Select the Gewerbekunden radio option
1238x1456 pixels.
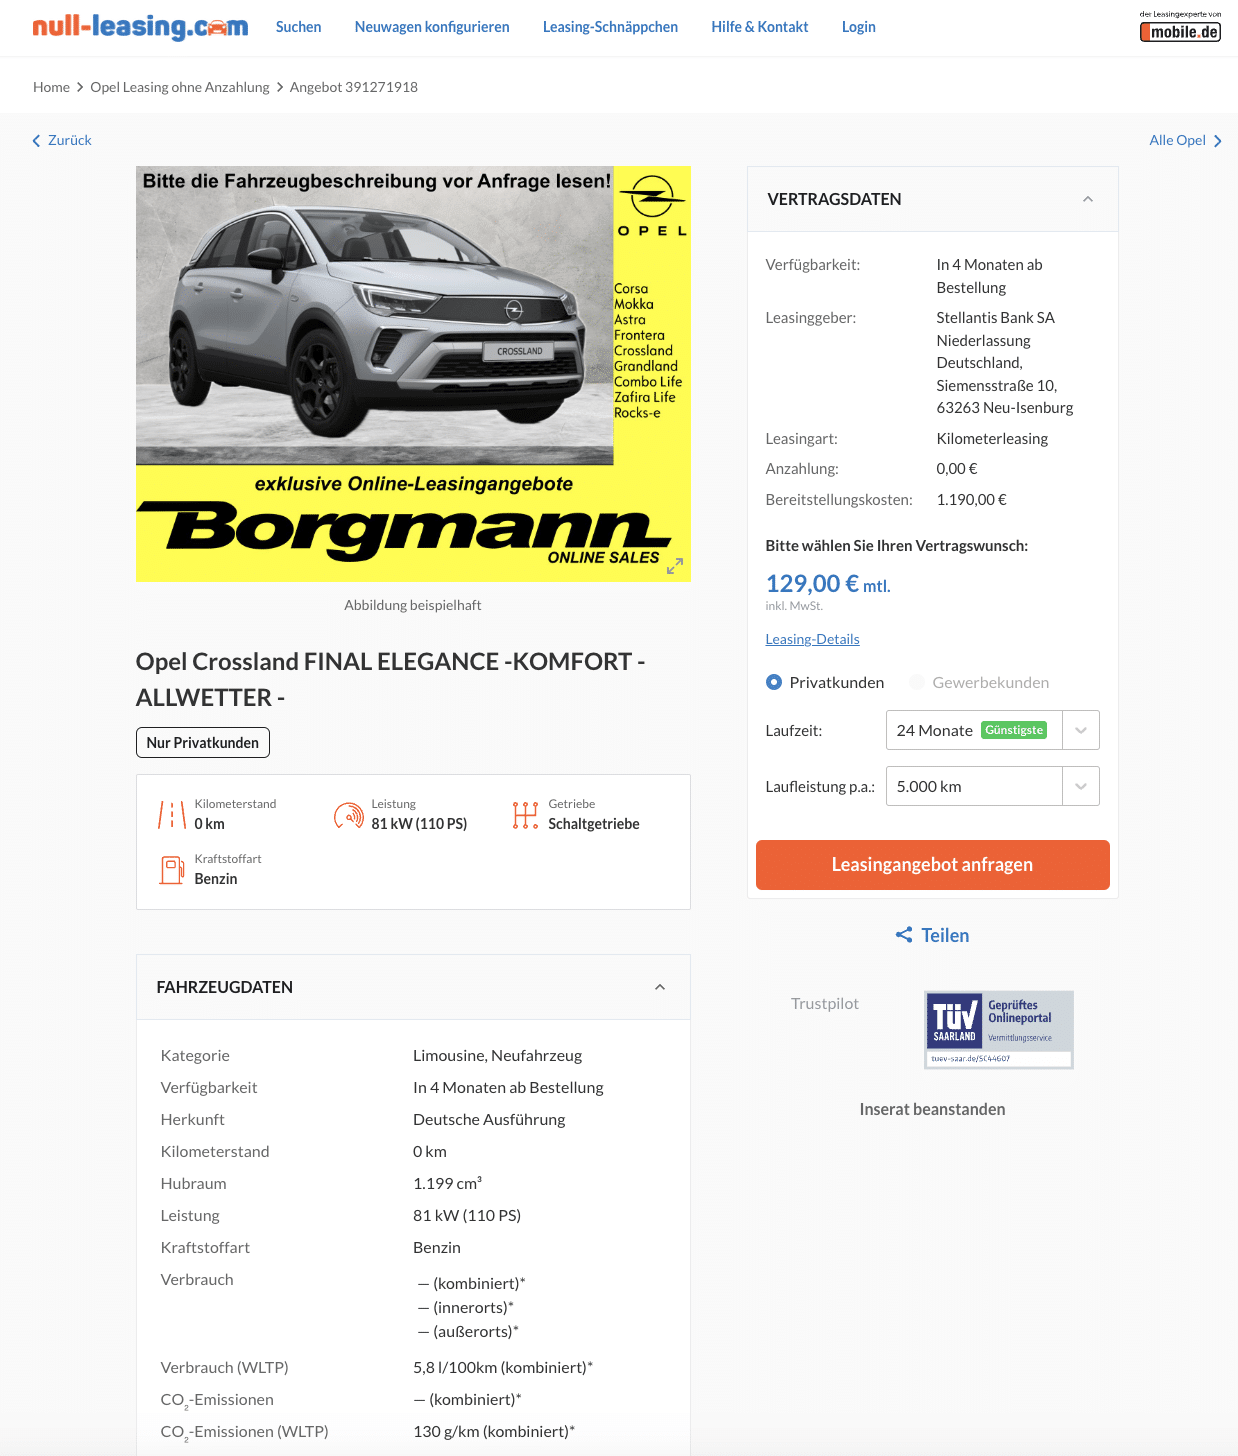[917, 682]
